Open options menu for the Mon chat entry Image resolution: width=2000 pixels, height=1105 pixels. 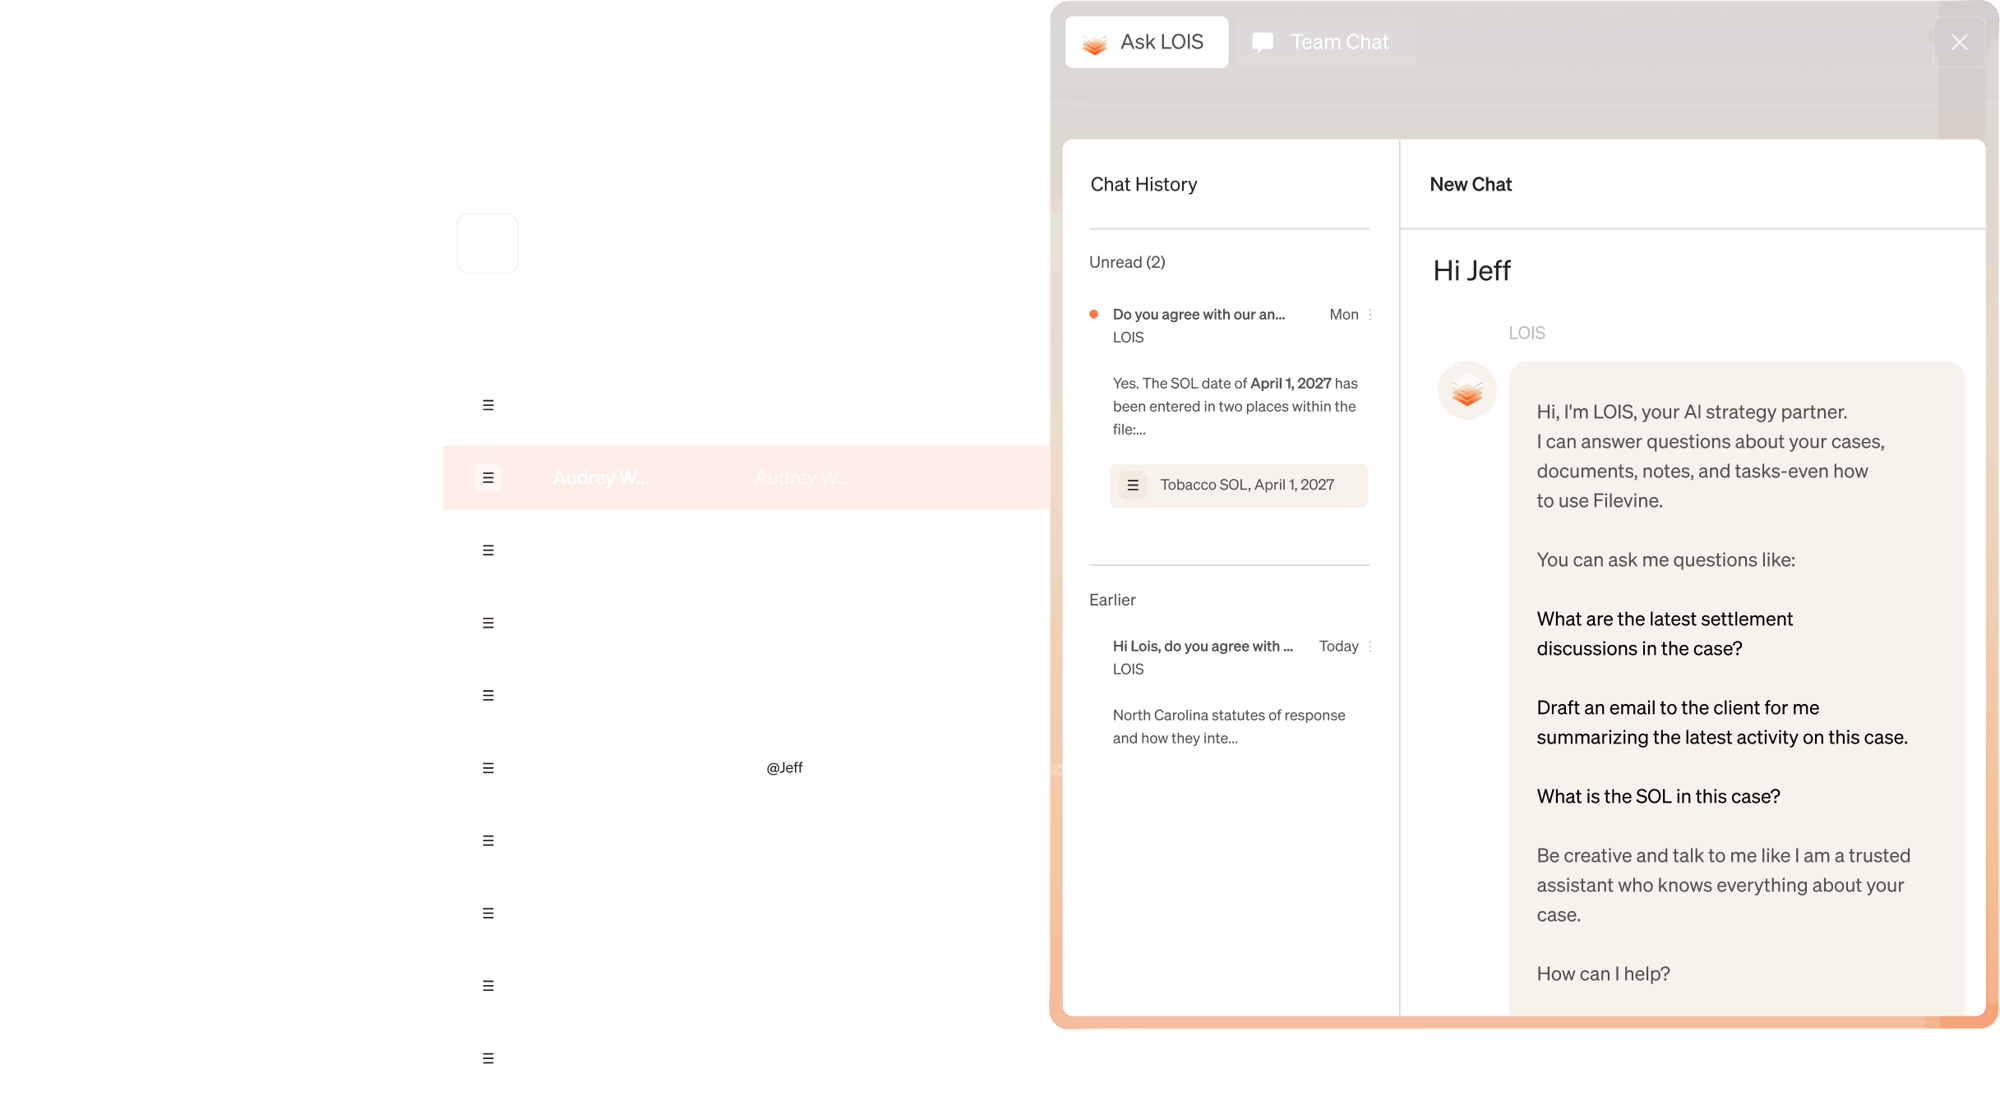1370,314
